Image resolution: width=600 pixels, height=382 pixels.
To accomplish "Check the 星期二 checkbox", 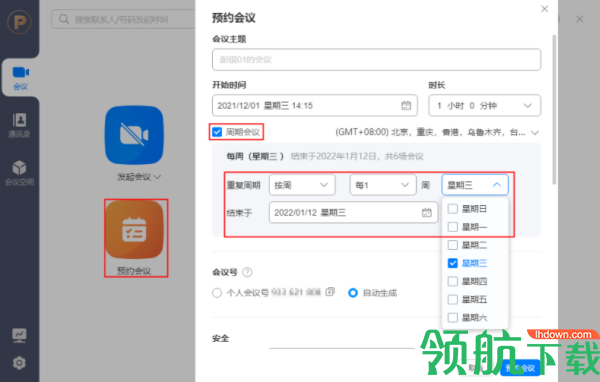I will pos(453,245).
